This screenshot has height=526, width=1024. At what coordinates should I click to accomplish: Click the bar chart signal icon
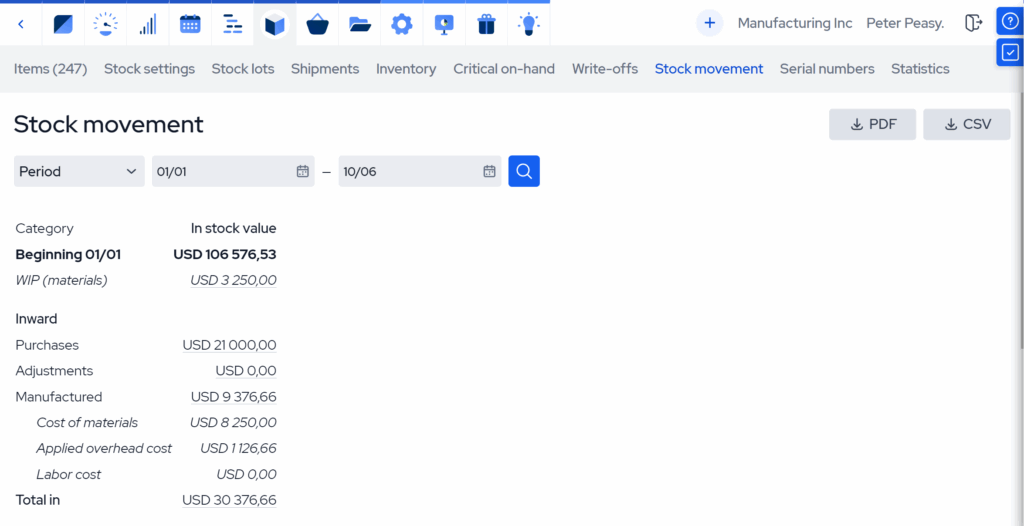(148, 24)
